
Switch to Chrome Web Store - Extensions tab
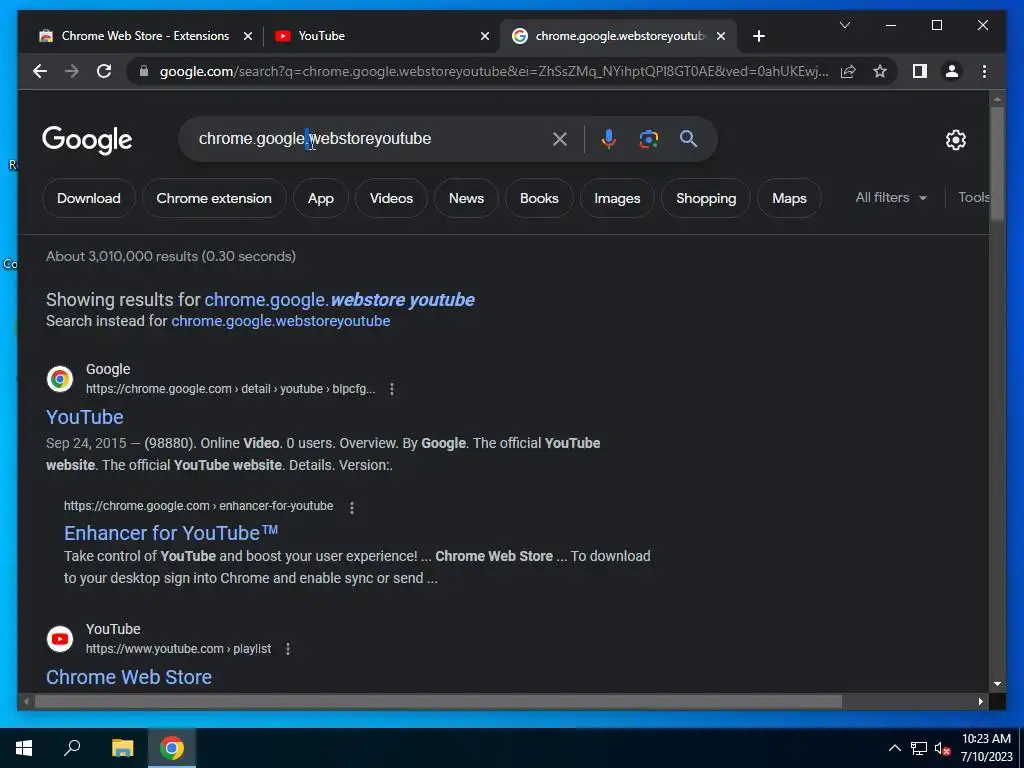point(145,36)
